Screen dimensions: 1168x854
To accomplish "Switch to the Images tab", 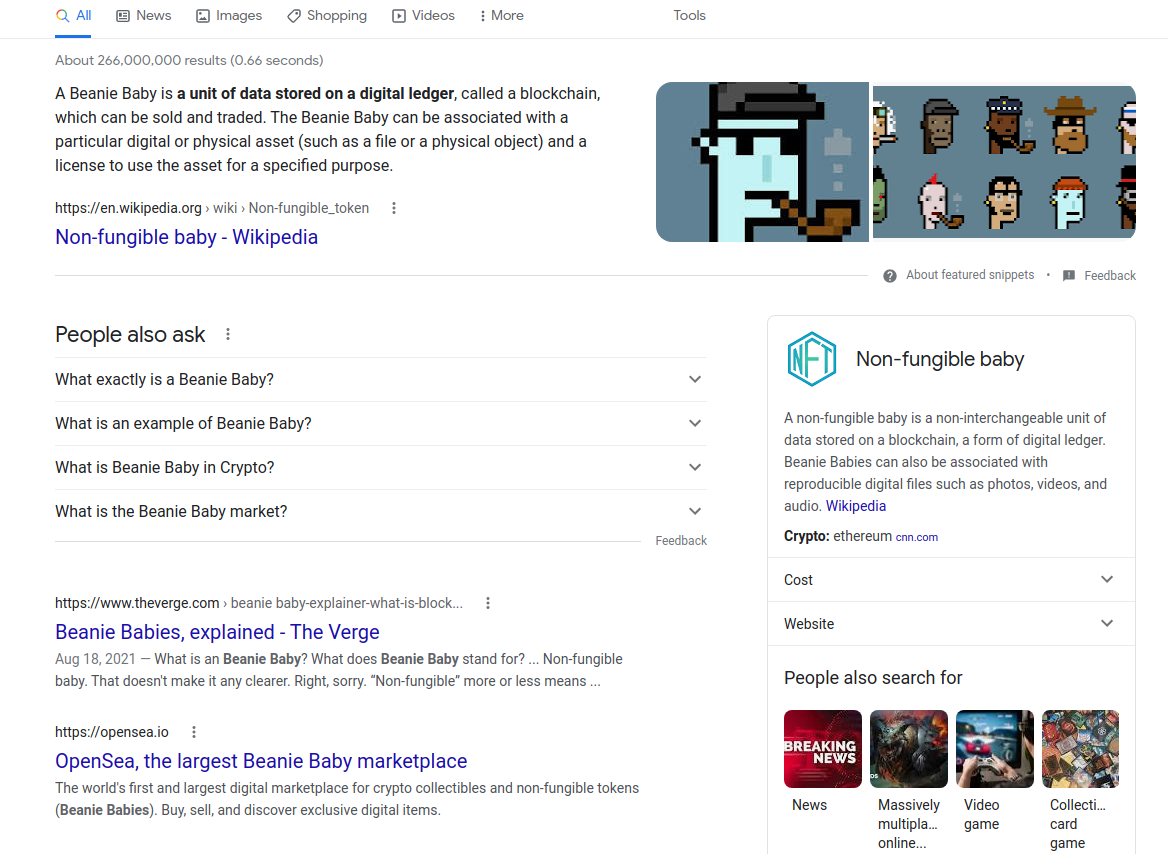I will pos(229,16).
